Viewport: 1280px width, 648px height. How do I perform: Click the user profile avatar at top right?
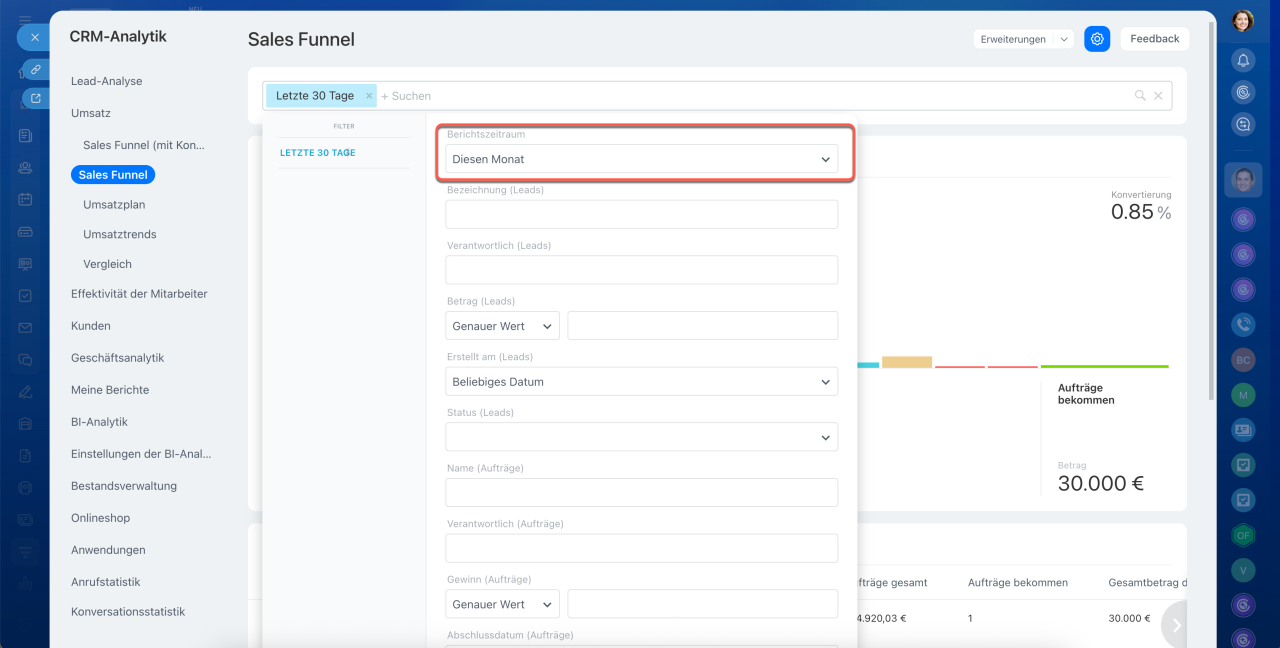coord(1243,20)
